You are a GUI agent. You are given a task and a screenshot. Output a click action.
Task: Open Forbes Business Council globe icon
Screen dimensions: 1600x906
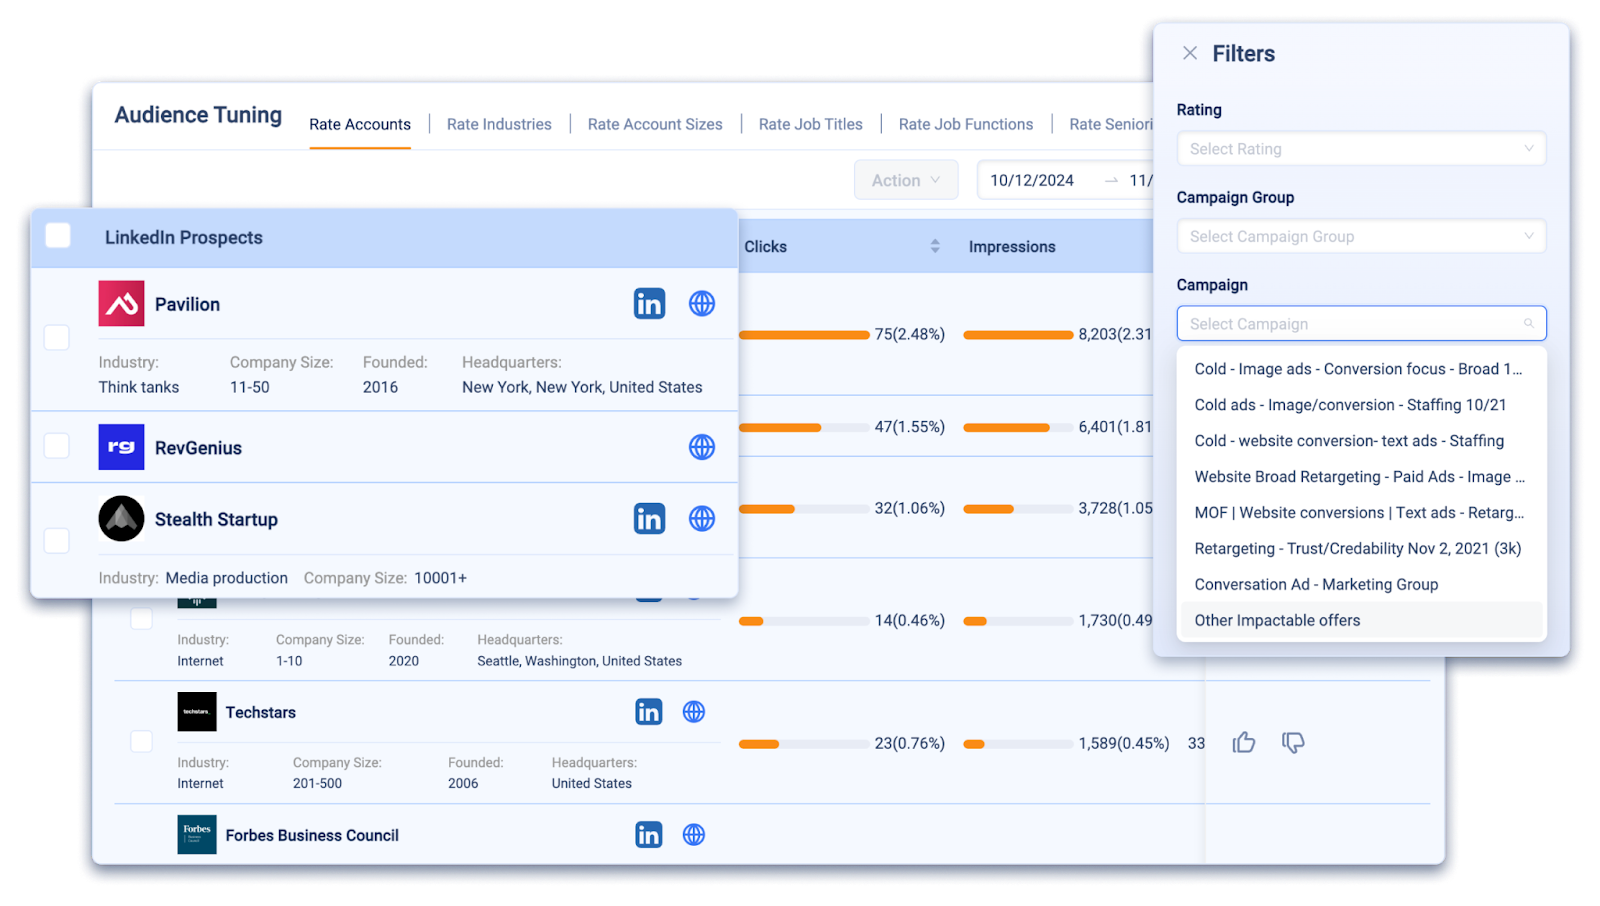coord(694,835)
